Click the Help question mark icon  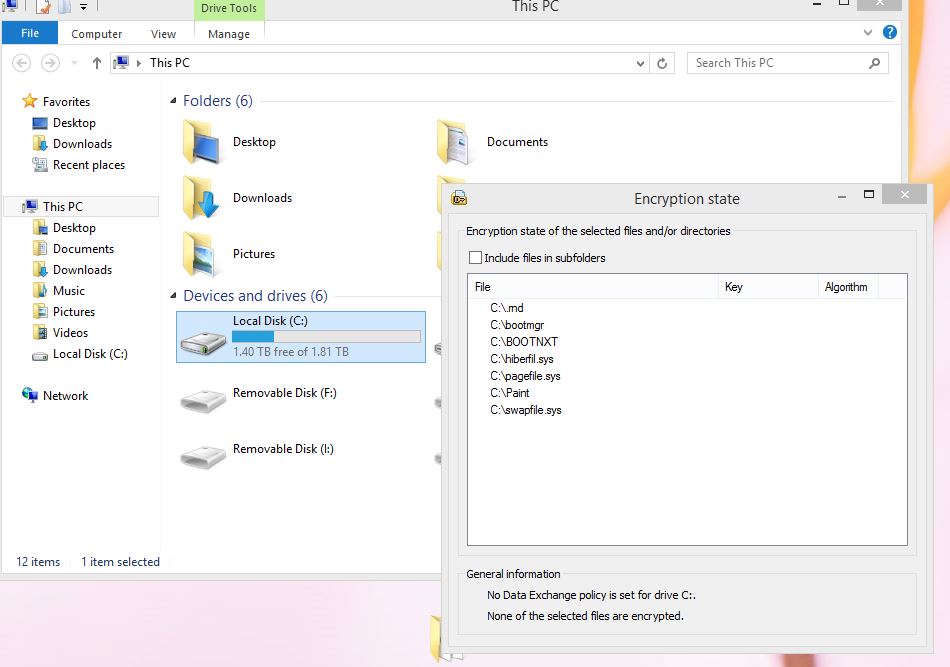coord(889,33)
